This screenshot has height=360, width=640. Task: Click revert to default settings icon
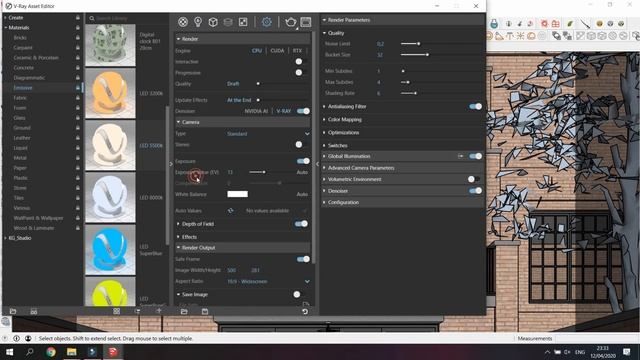305,311
